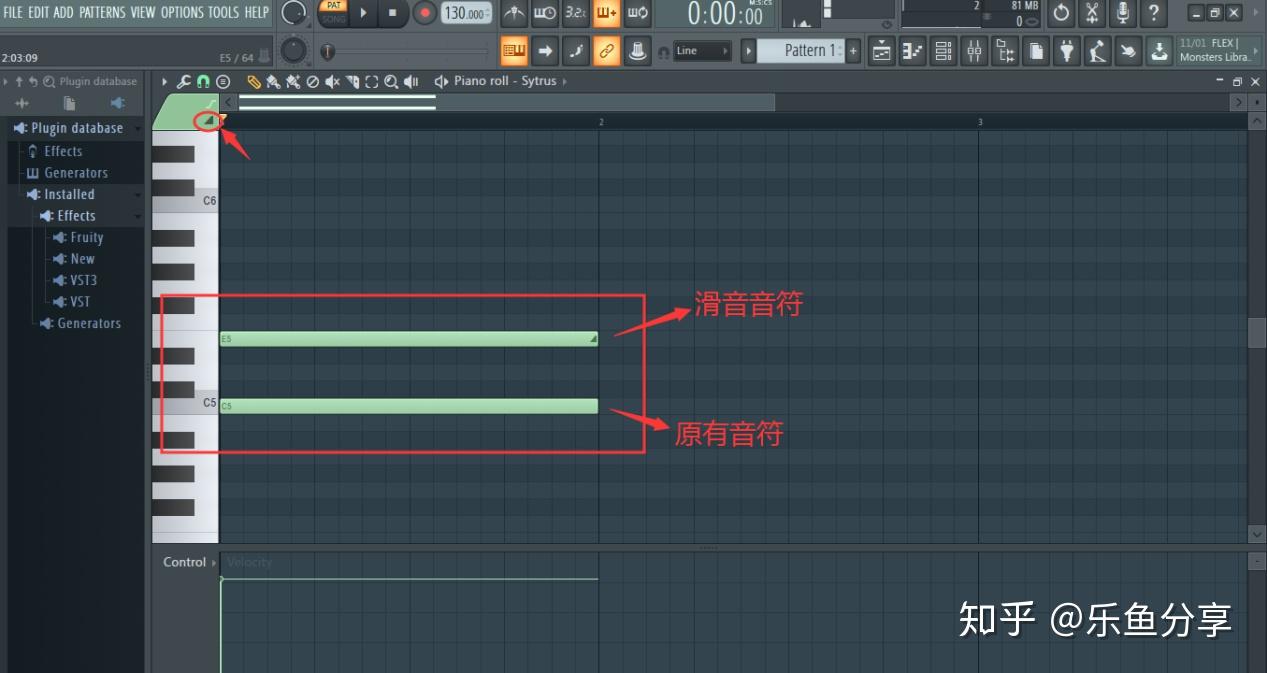
Task: Open the Channel rack icon
Action: click(943, 50)
